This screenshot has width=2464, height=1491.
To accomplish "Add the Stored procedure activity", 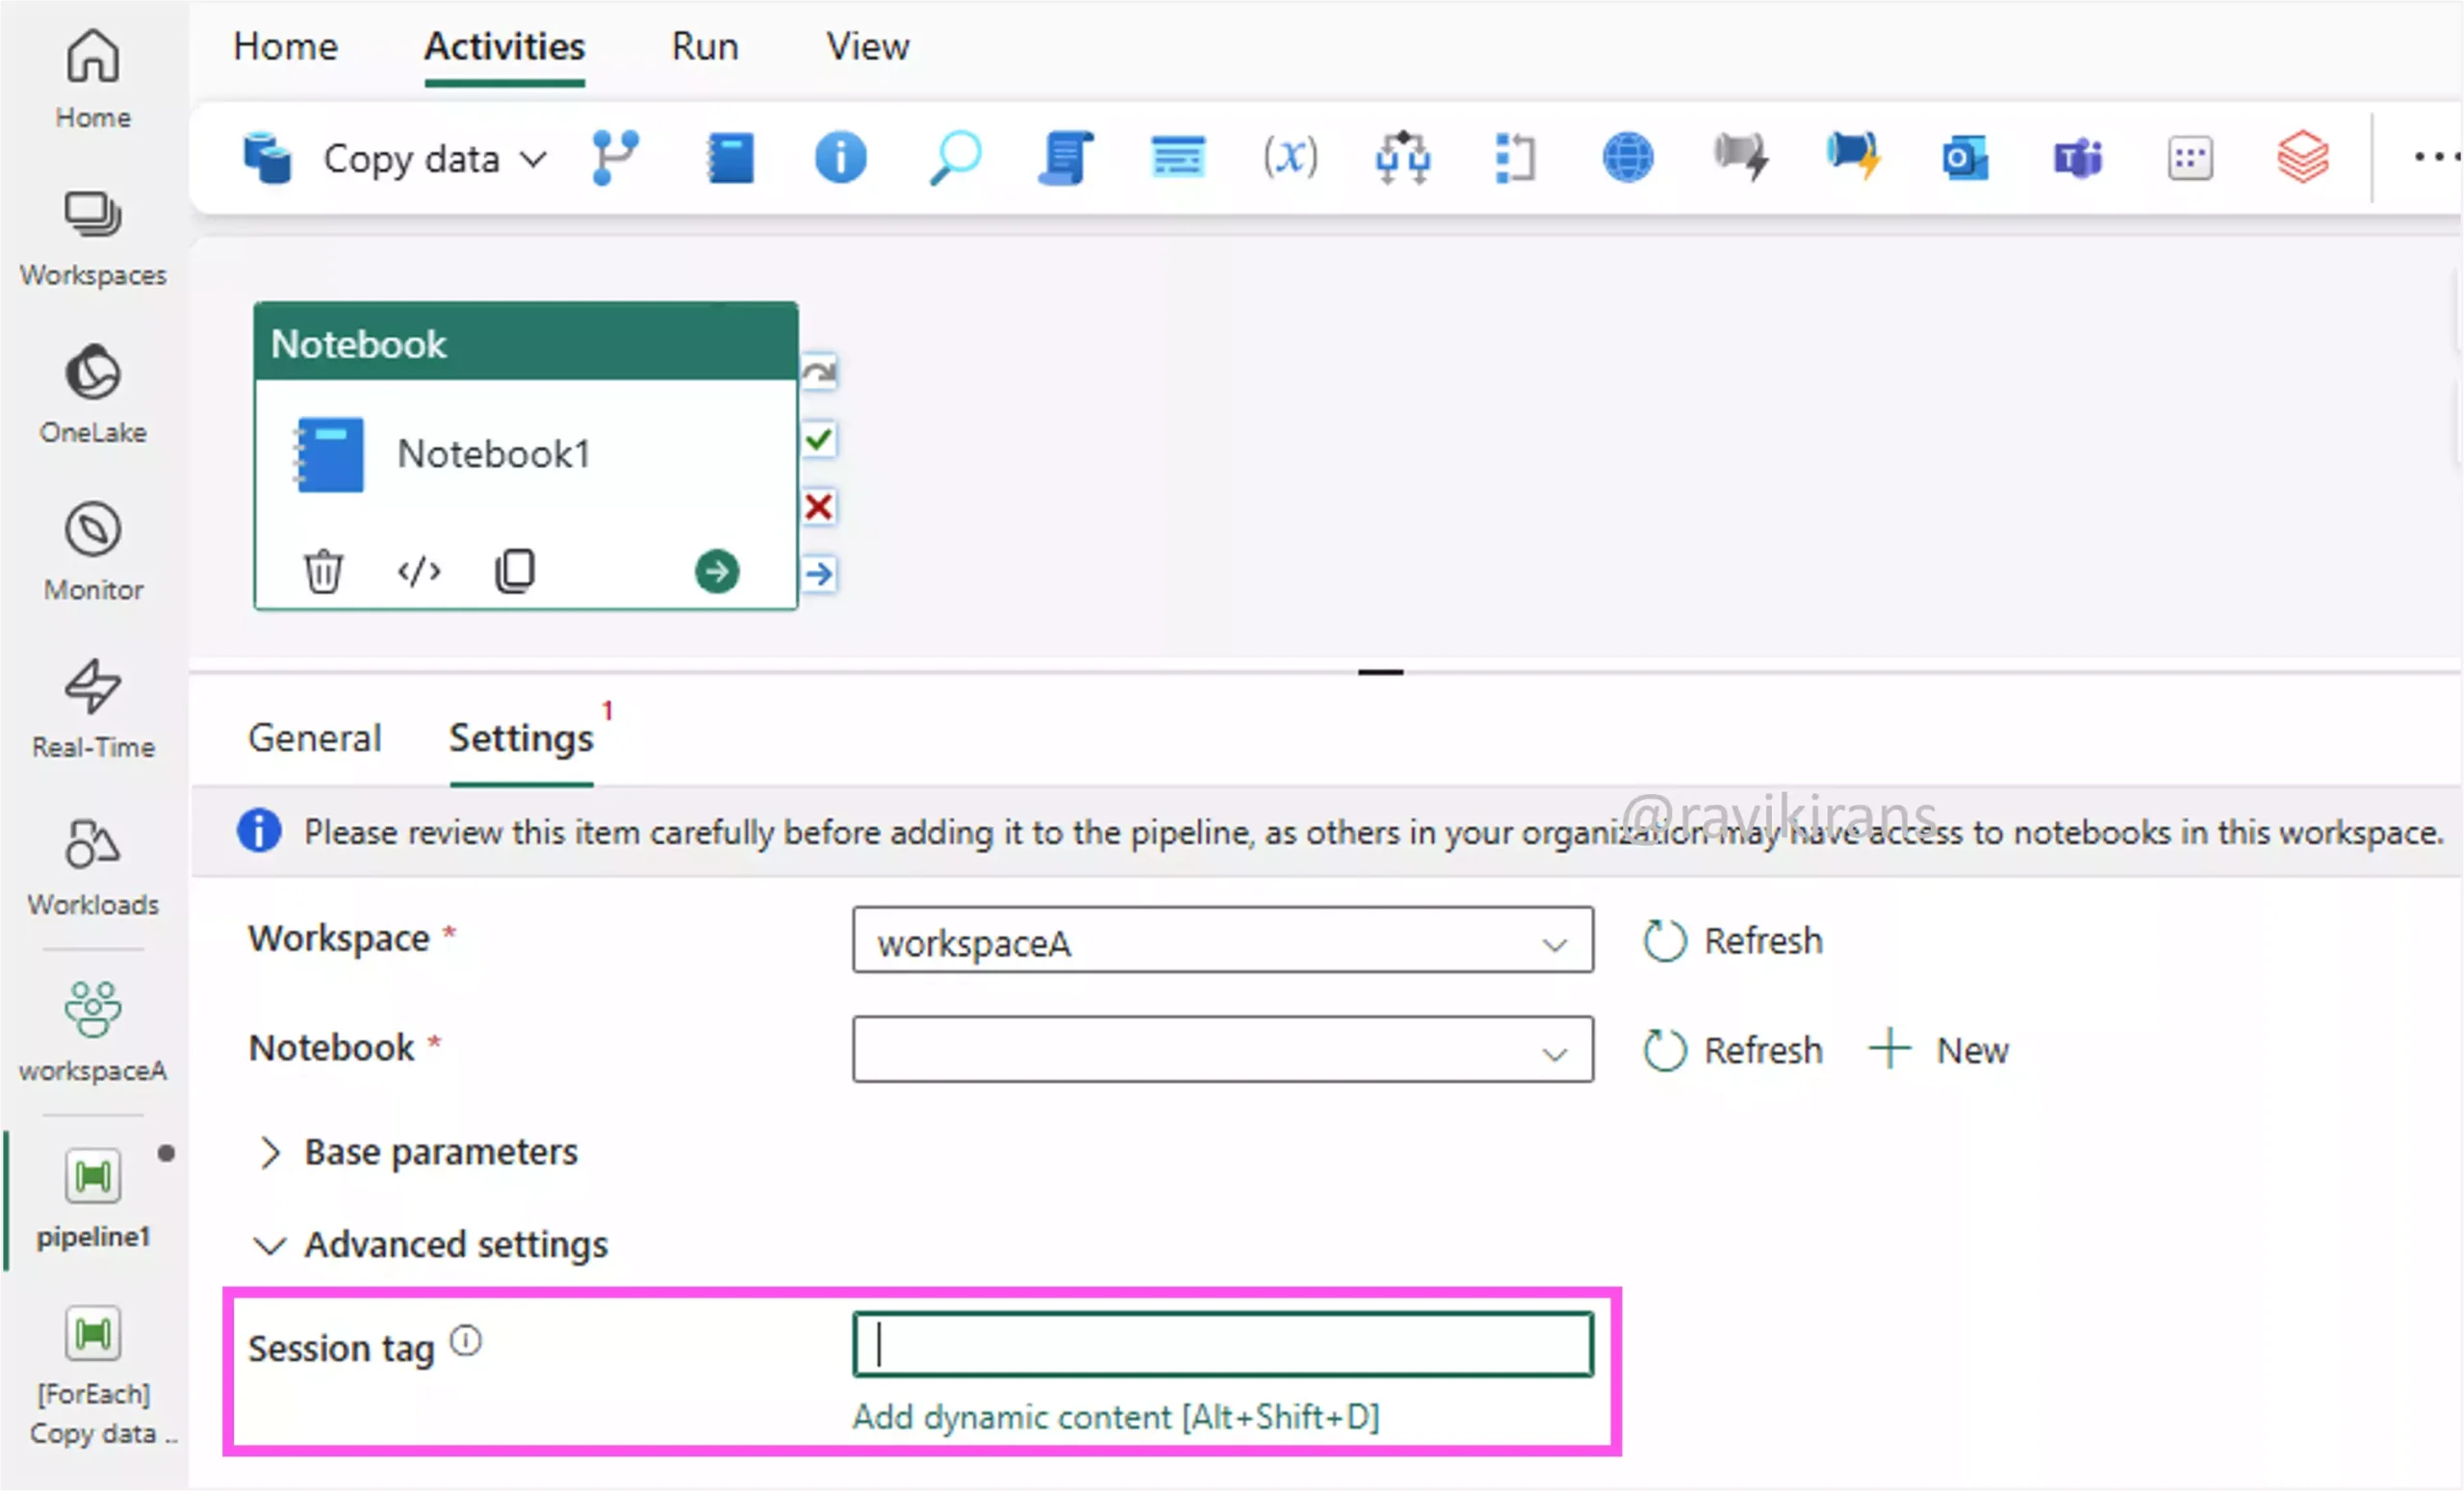I will (1177, 158).
